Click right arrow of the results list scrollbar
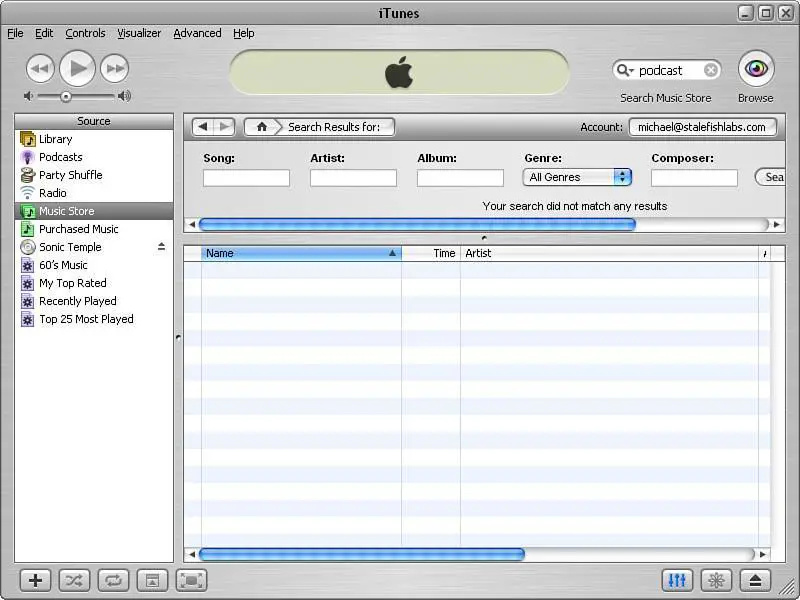This screenshot has width=800, height=600. (x=763, y=554)
